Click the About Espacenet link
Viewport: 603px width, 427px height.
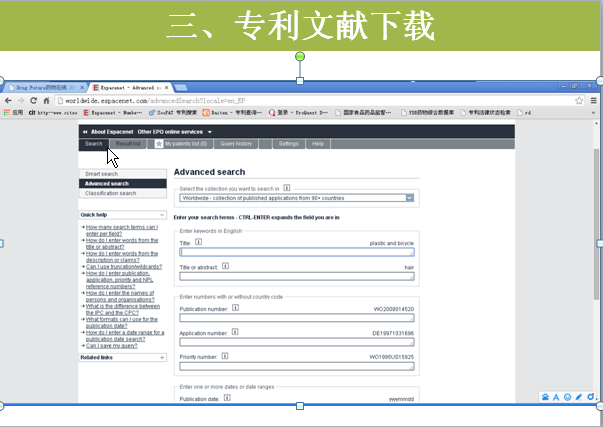(x=112, y=132)
